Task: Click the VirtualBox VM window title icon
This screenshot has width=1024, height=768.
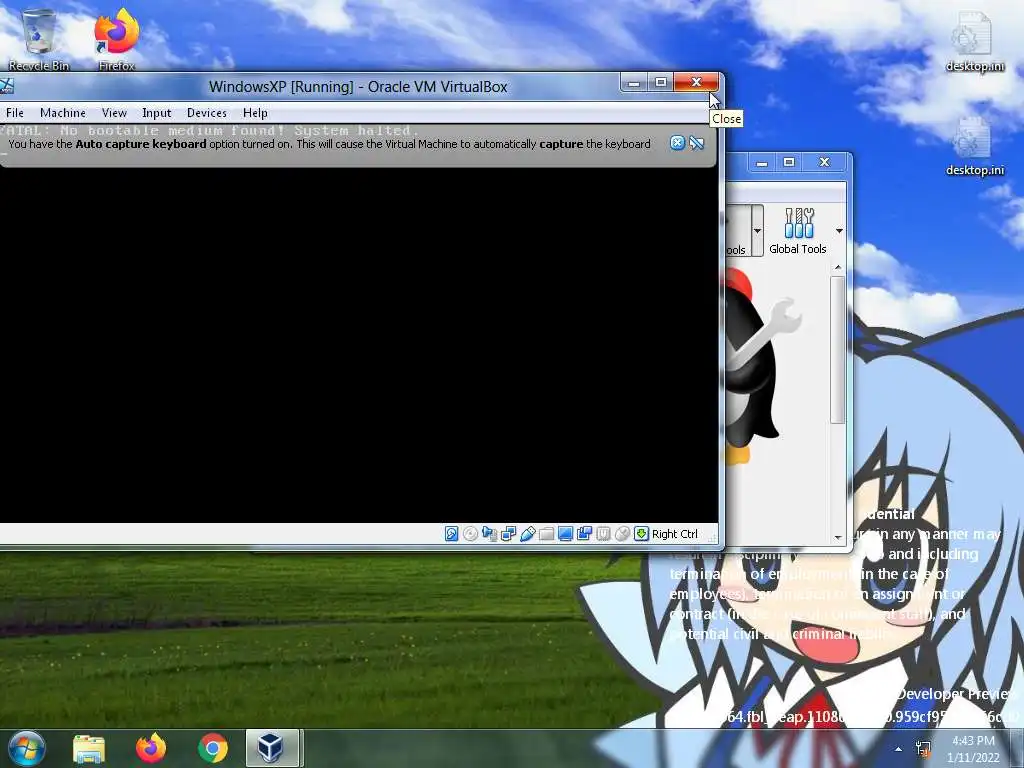Action: tap(6, 86)
